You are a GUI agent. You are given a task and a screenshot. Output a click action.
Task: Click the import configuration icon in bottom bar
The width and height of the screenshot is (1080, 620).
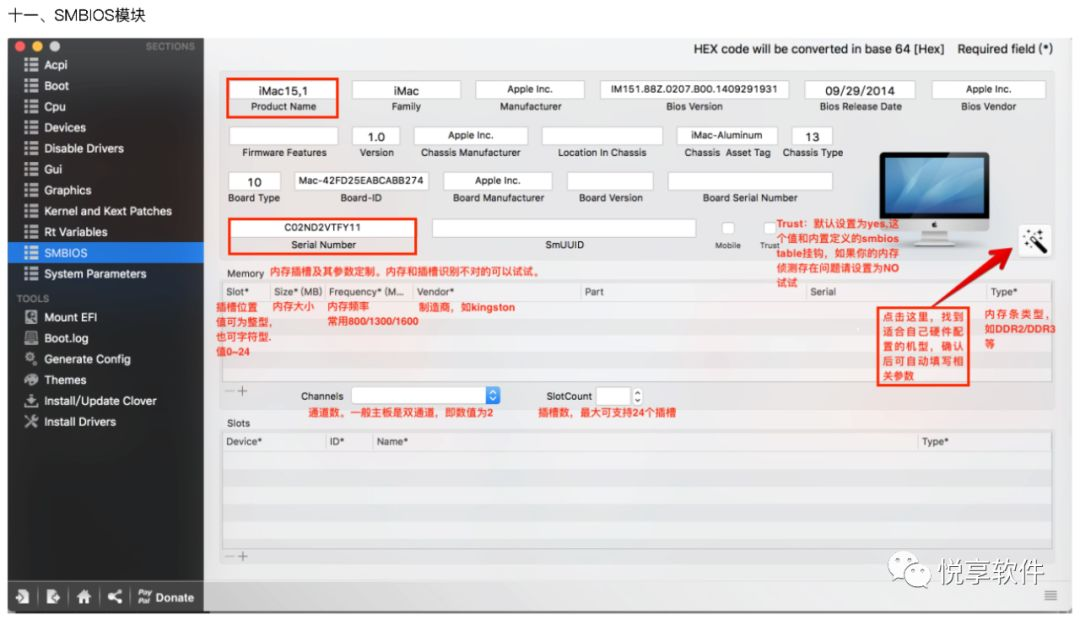[23, 597]
